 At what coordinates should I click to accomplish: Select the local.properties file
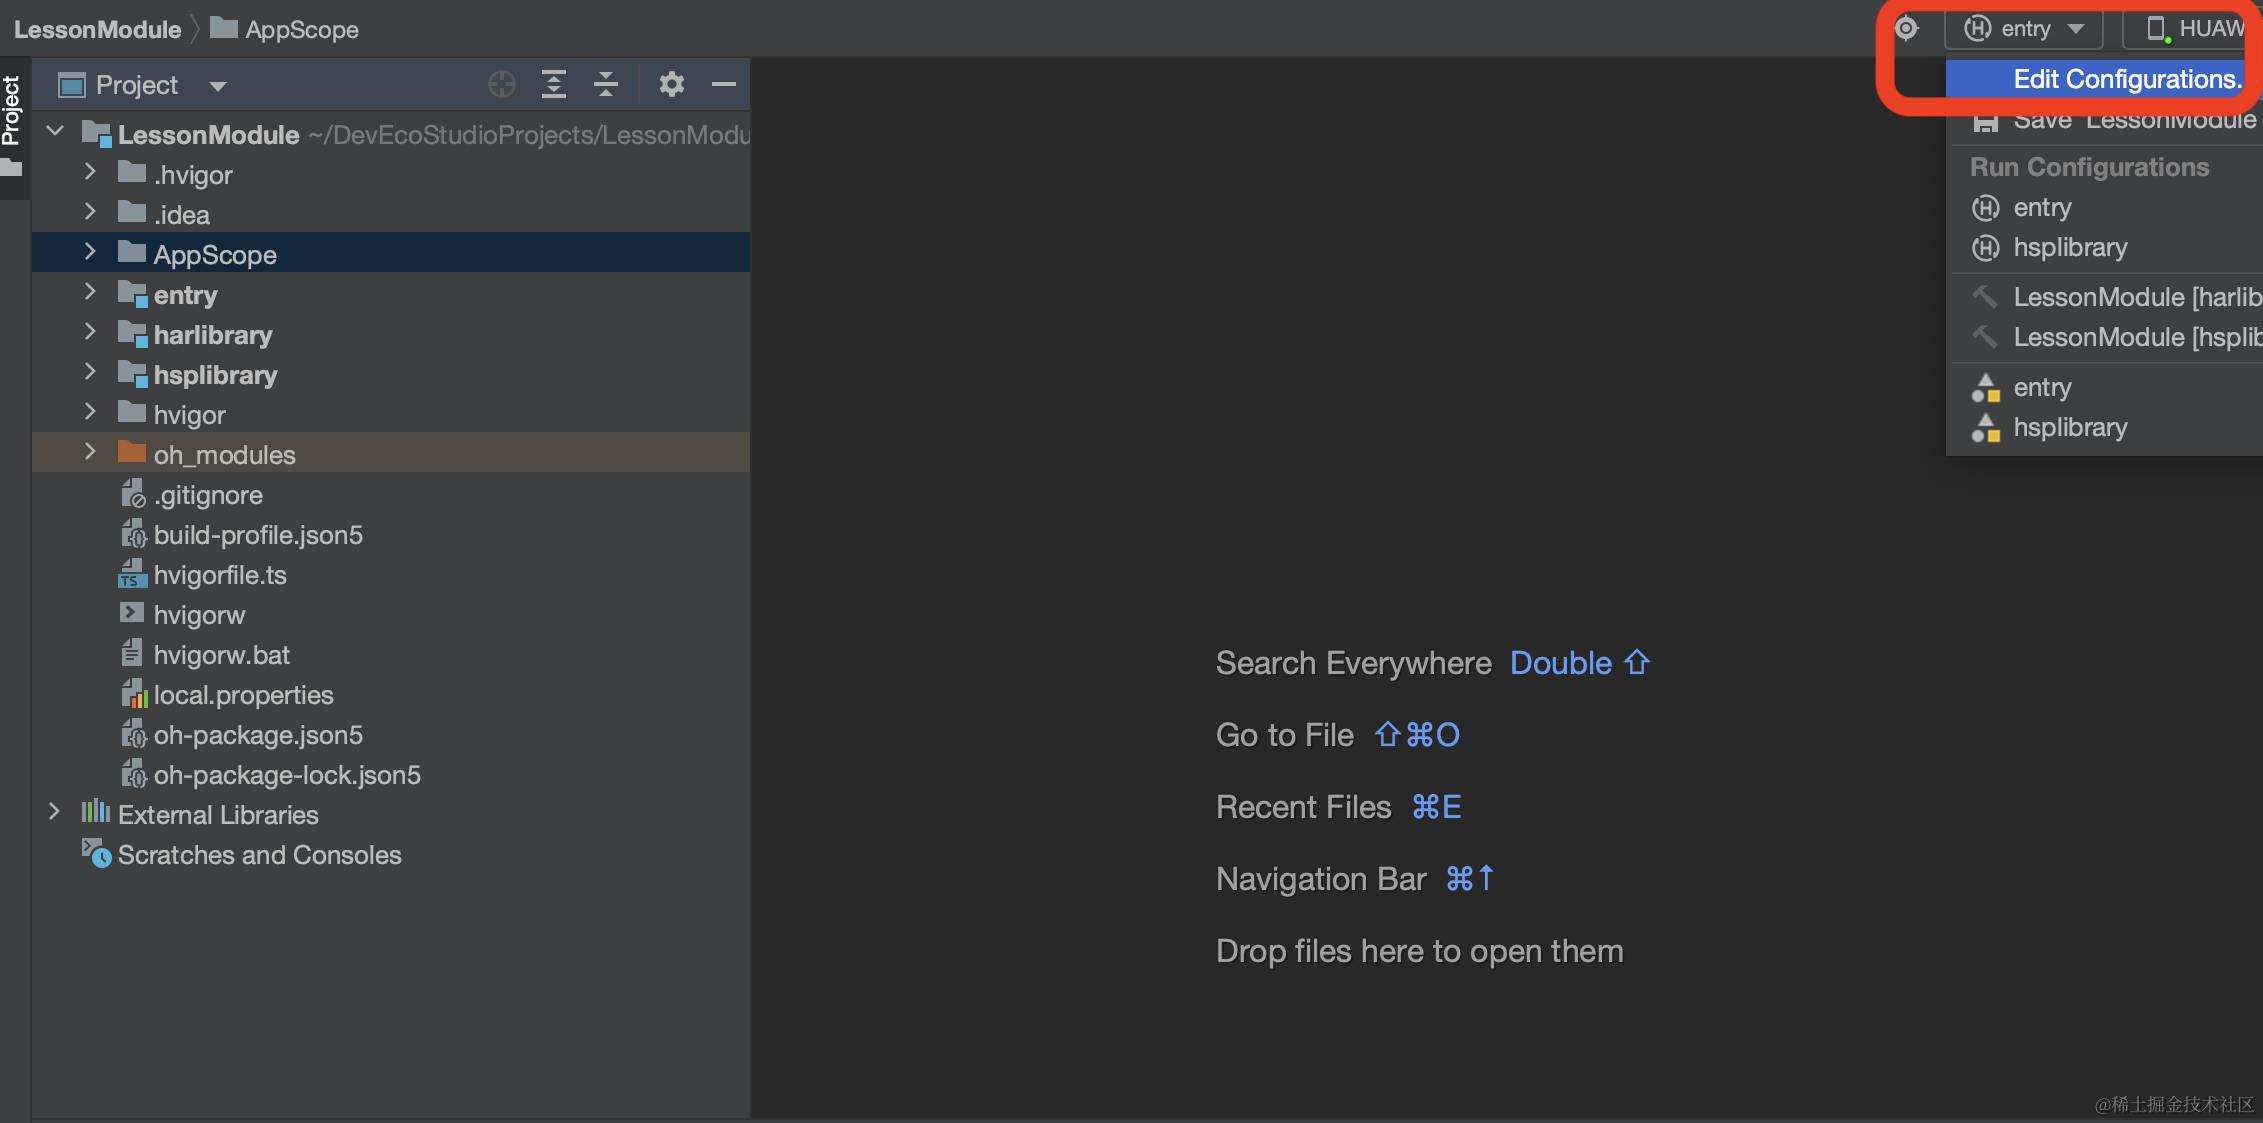[x=243, y=695]
